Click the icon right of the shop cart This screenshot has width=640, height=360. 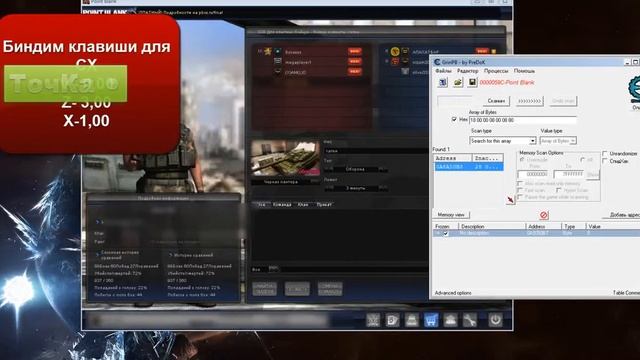(x=450, y=320)
